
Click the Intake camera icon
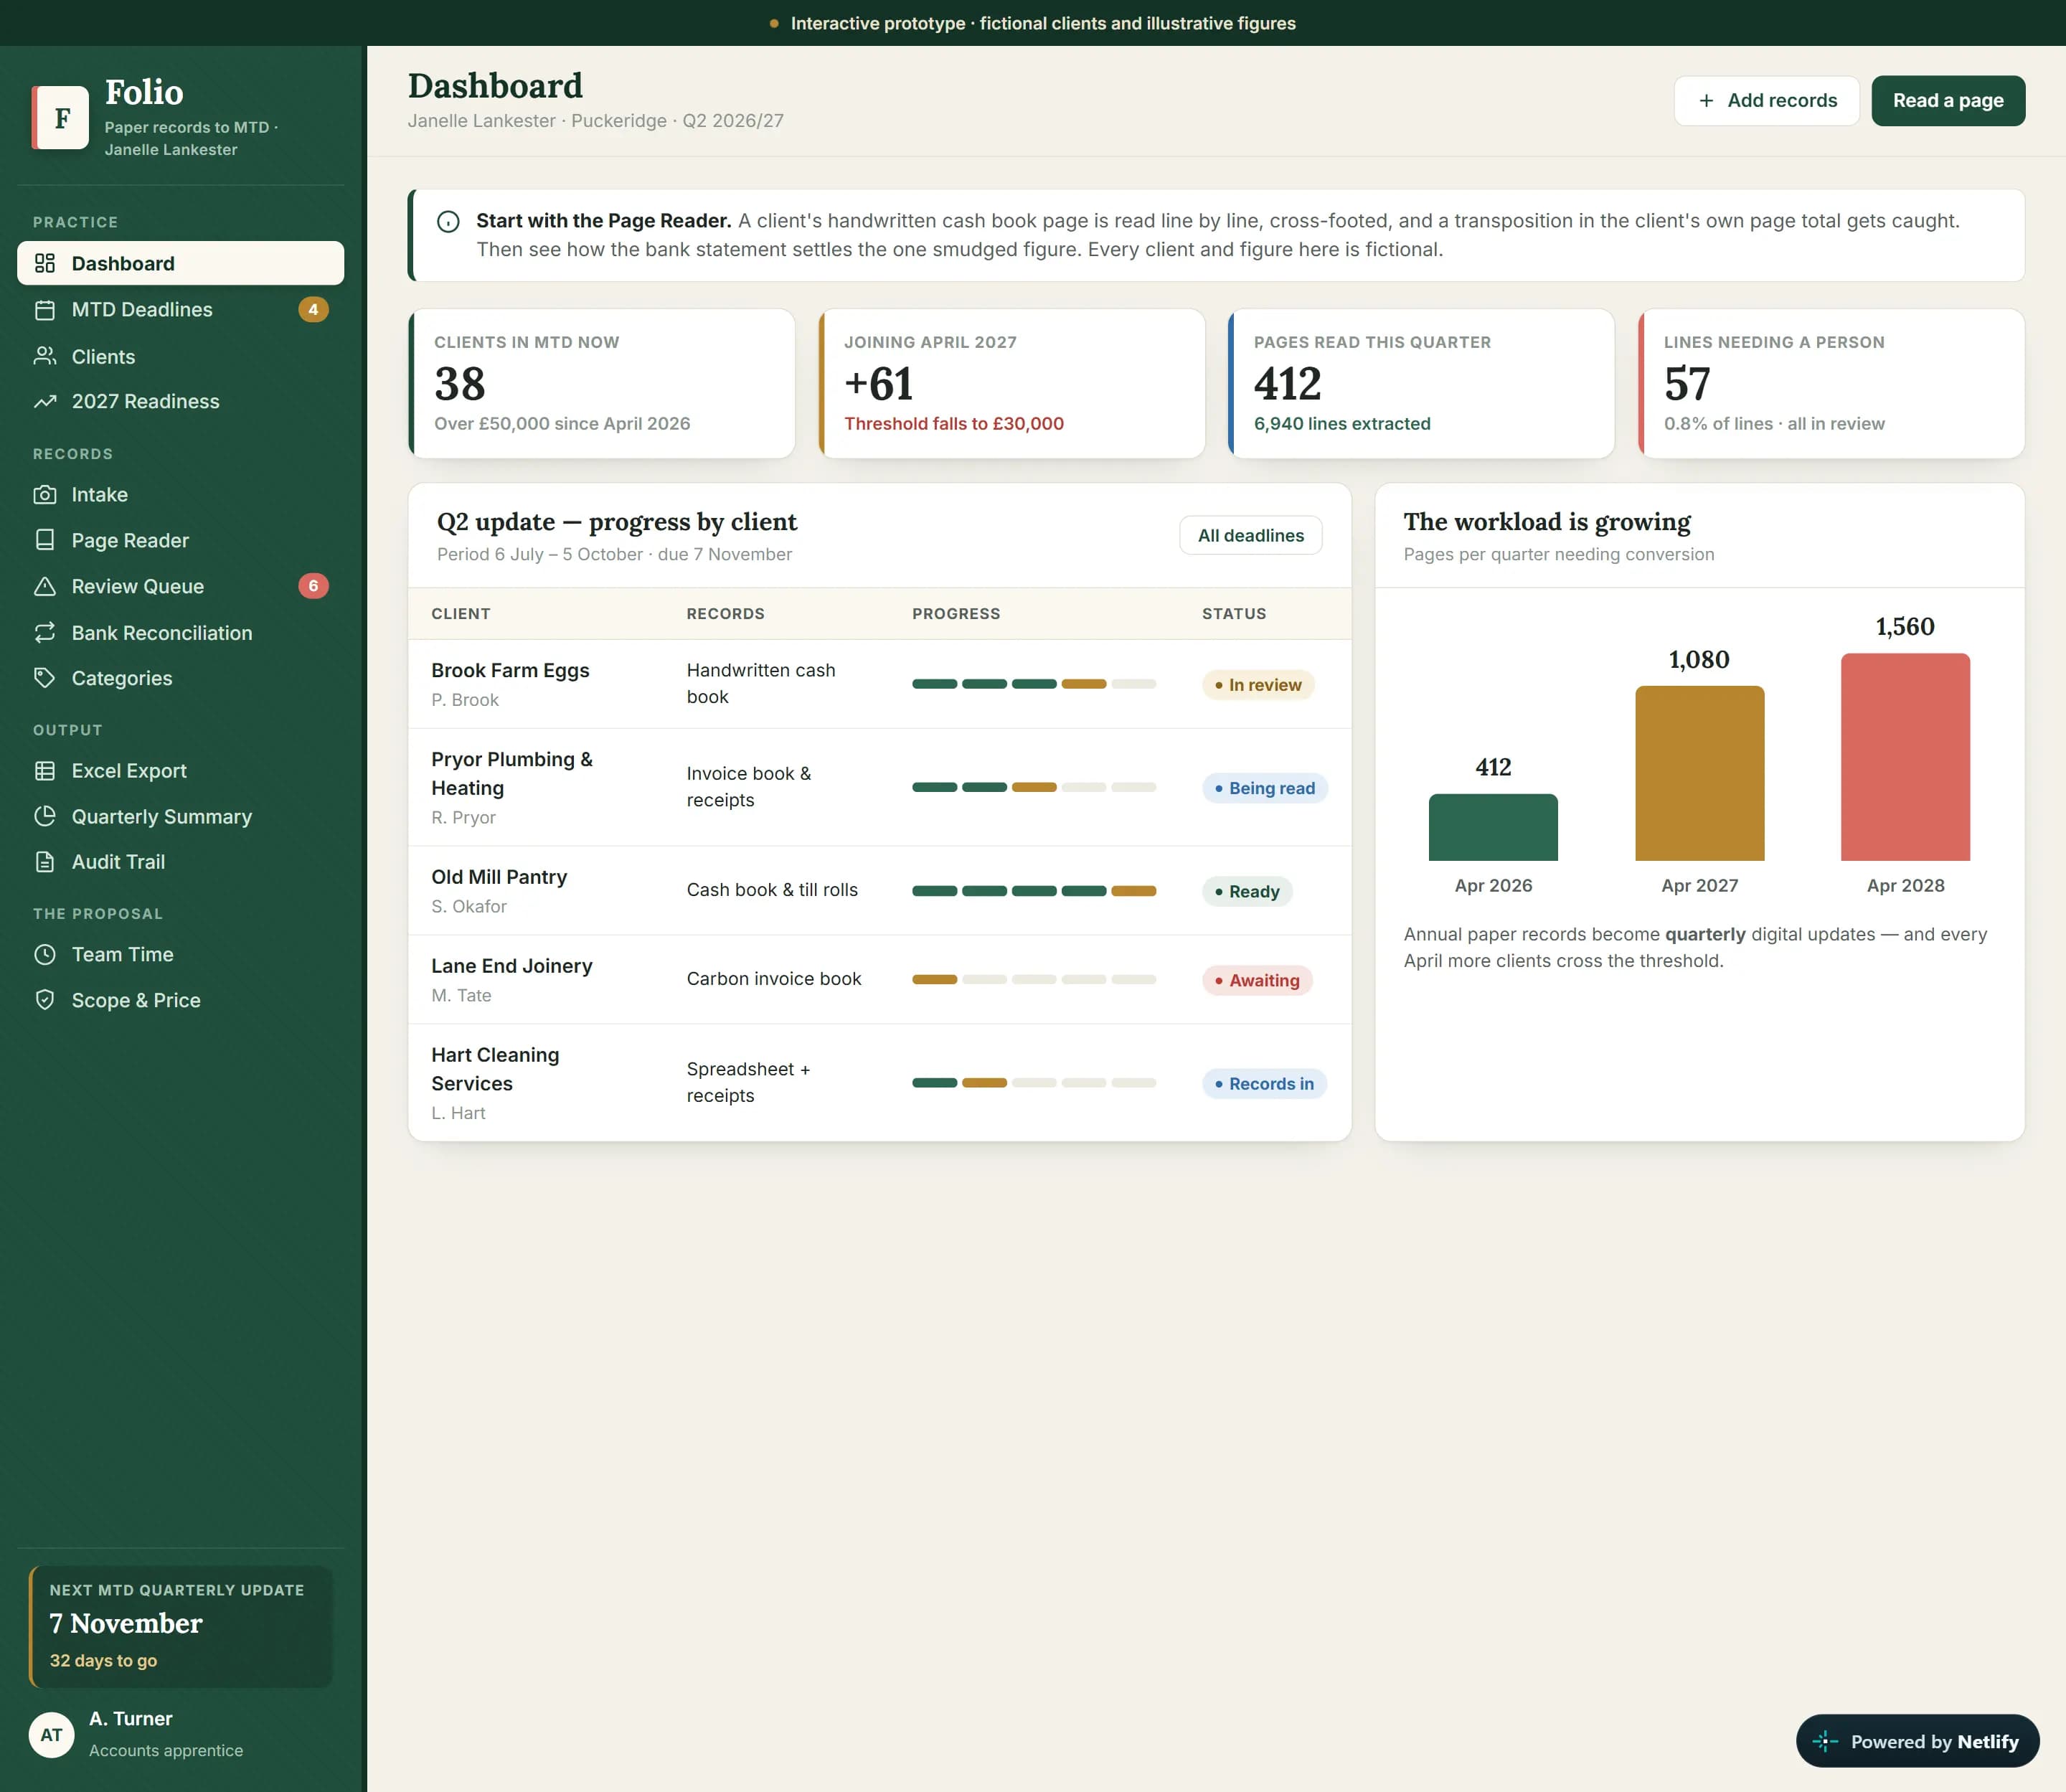point(45,494)
